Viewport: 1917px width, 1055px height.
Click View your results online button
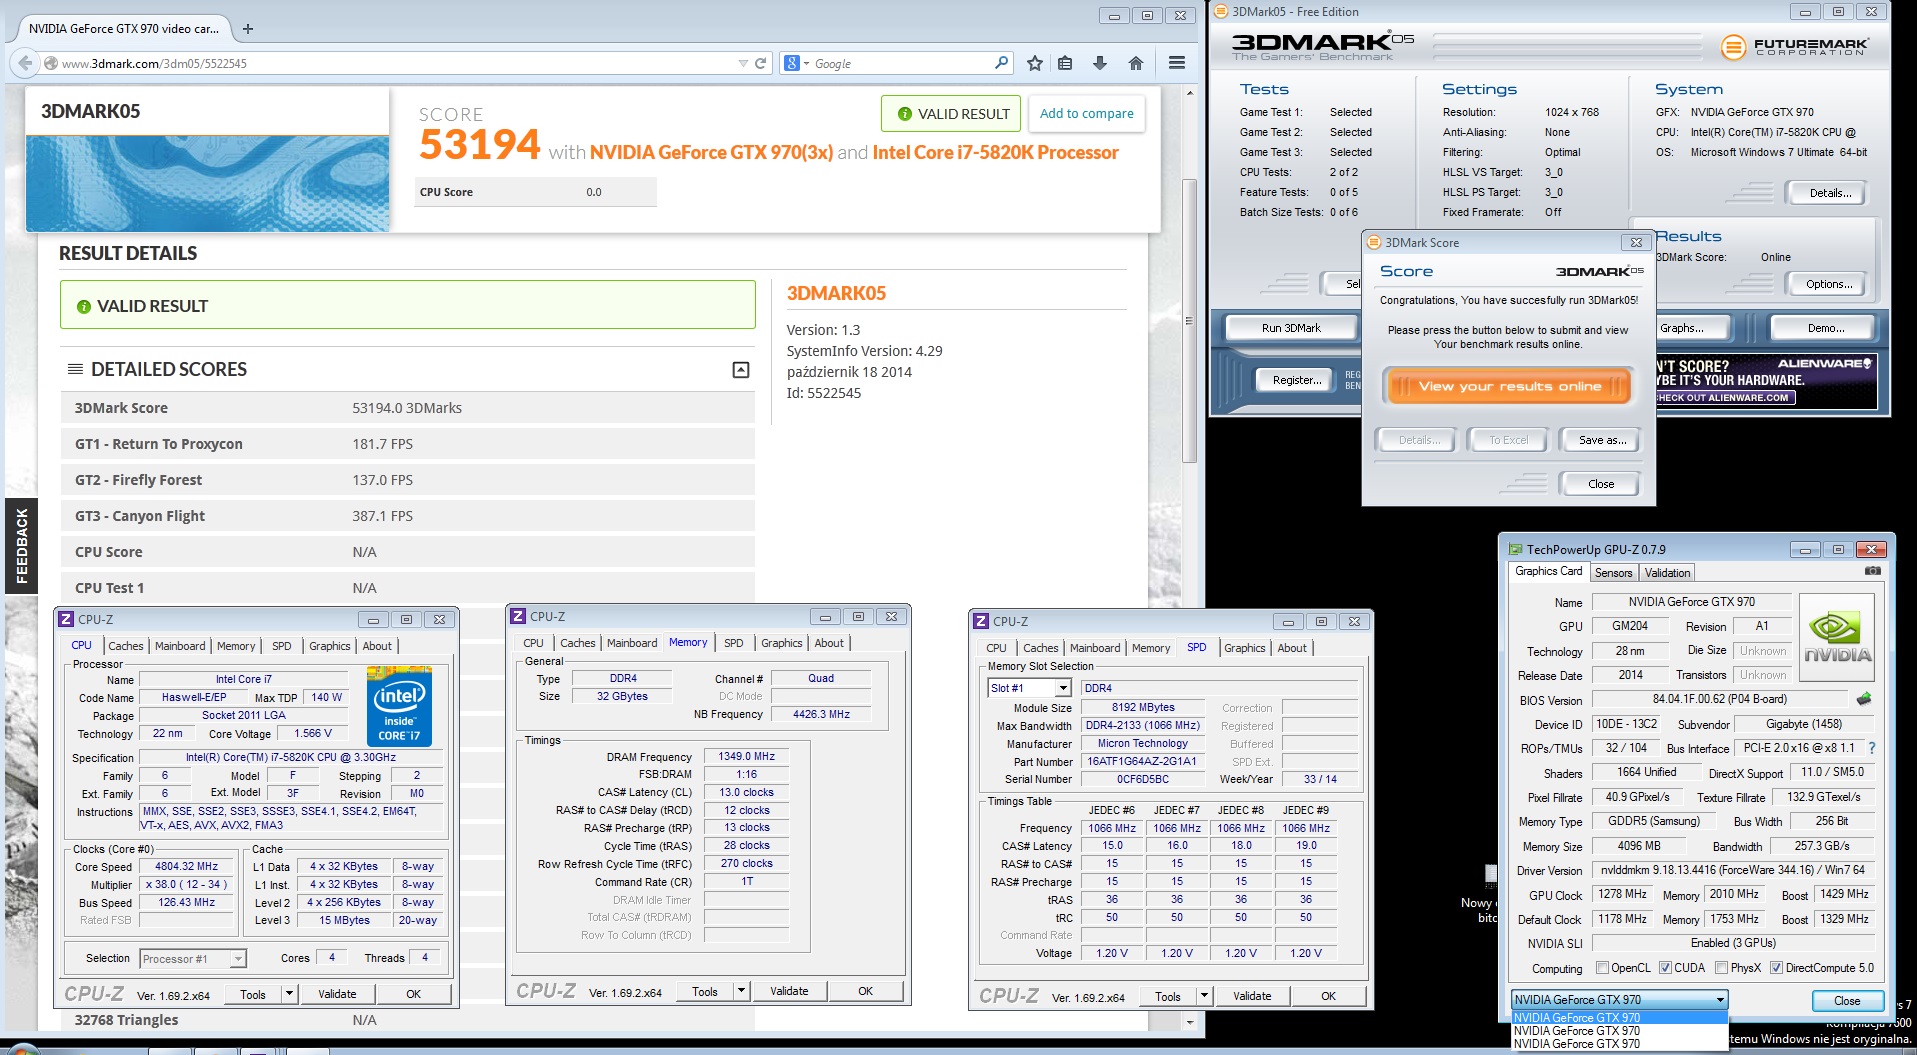point(1509,386)
